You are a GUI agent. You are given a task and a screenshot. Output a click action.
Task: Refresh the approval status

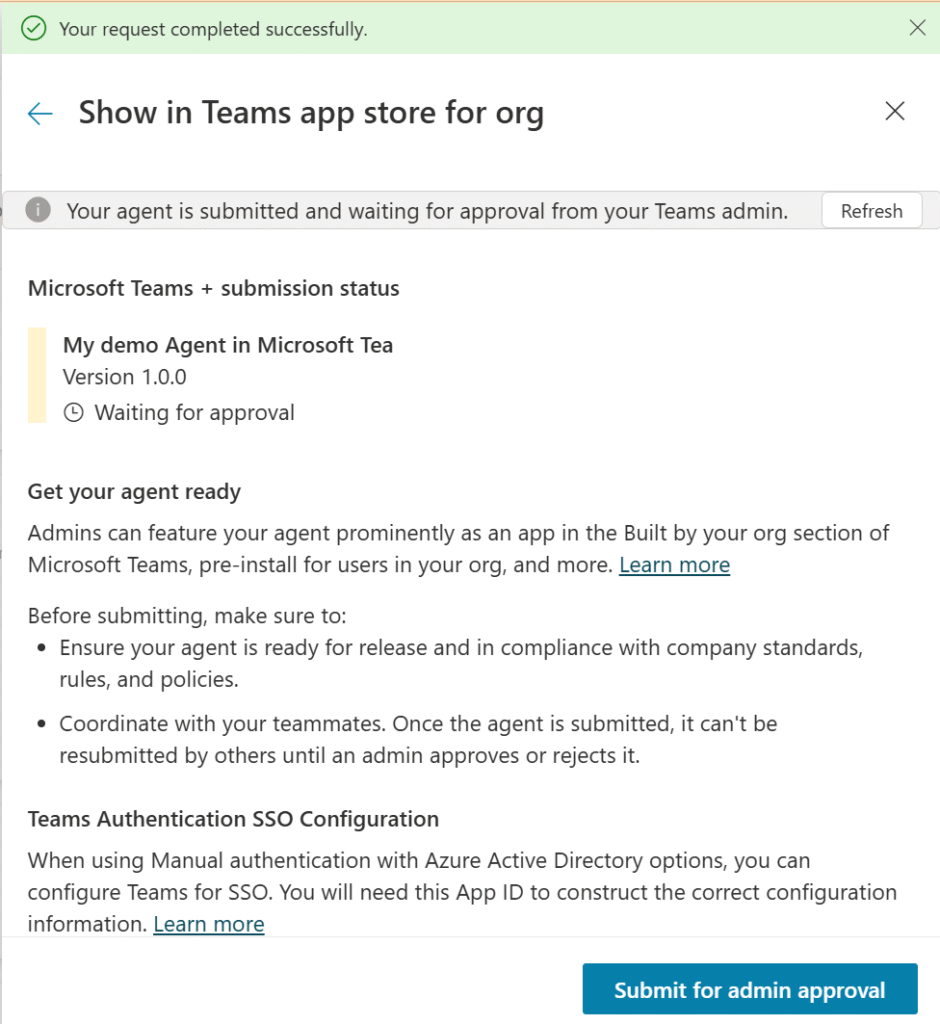coord(871,211)
